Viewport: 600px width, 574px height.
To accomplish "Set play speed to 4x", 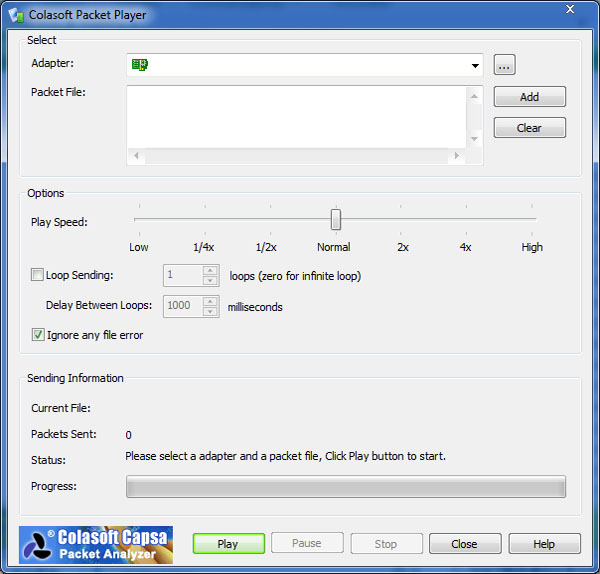I will 465,247.
